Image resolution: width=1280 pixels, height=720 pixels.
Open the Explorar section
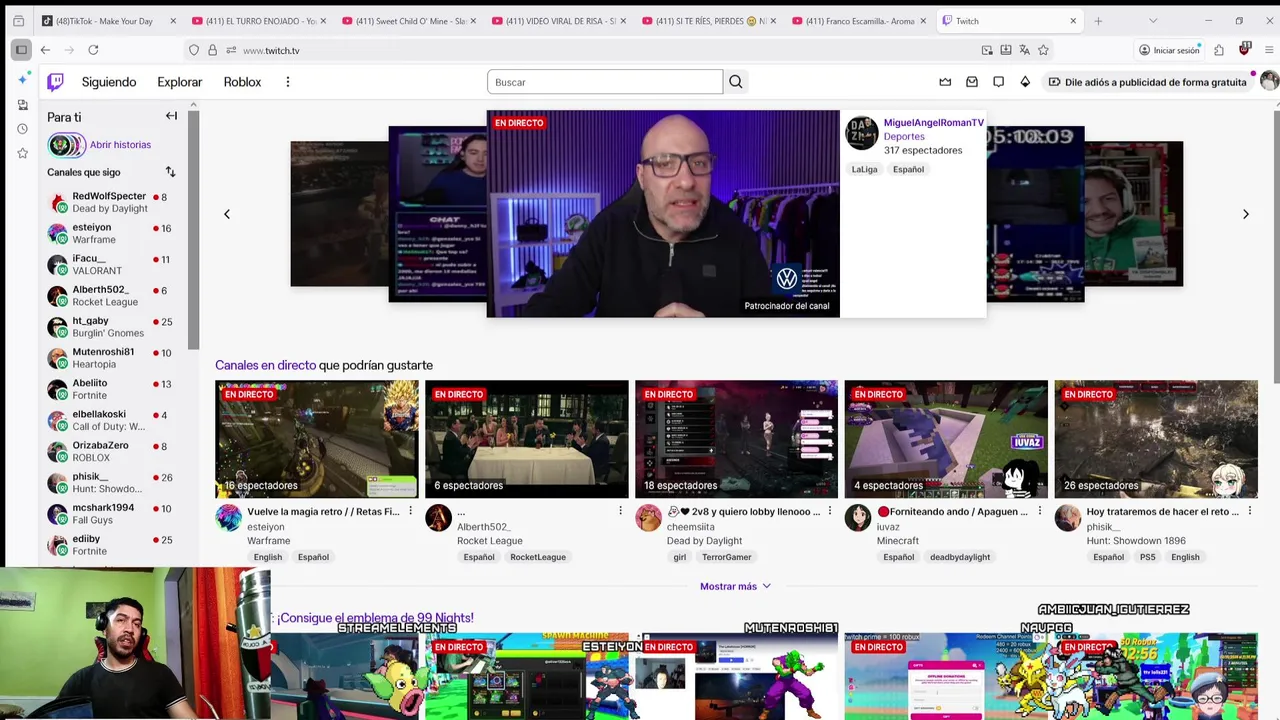tap(180, 82)
